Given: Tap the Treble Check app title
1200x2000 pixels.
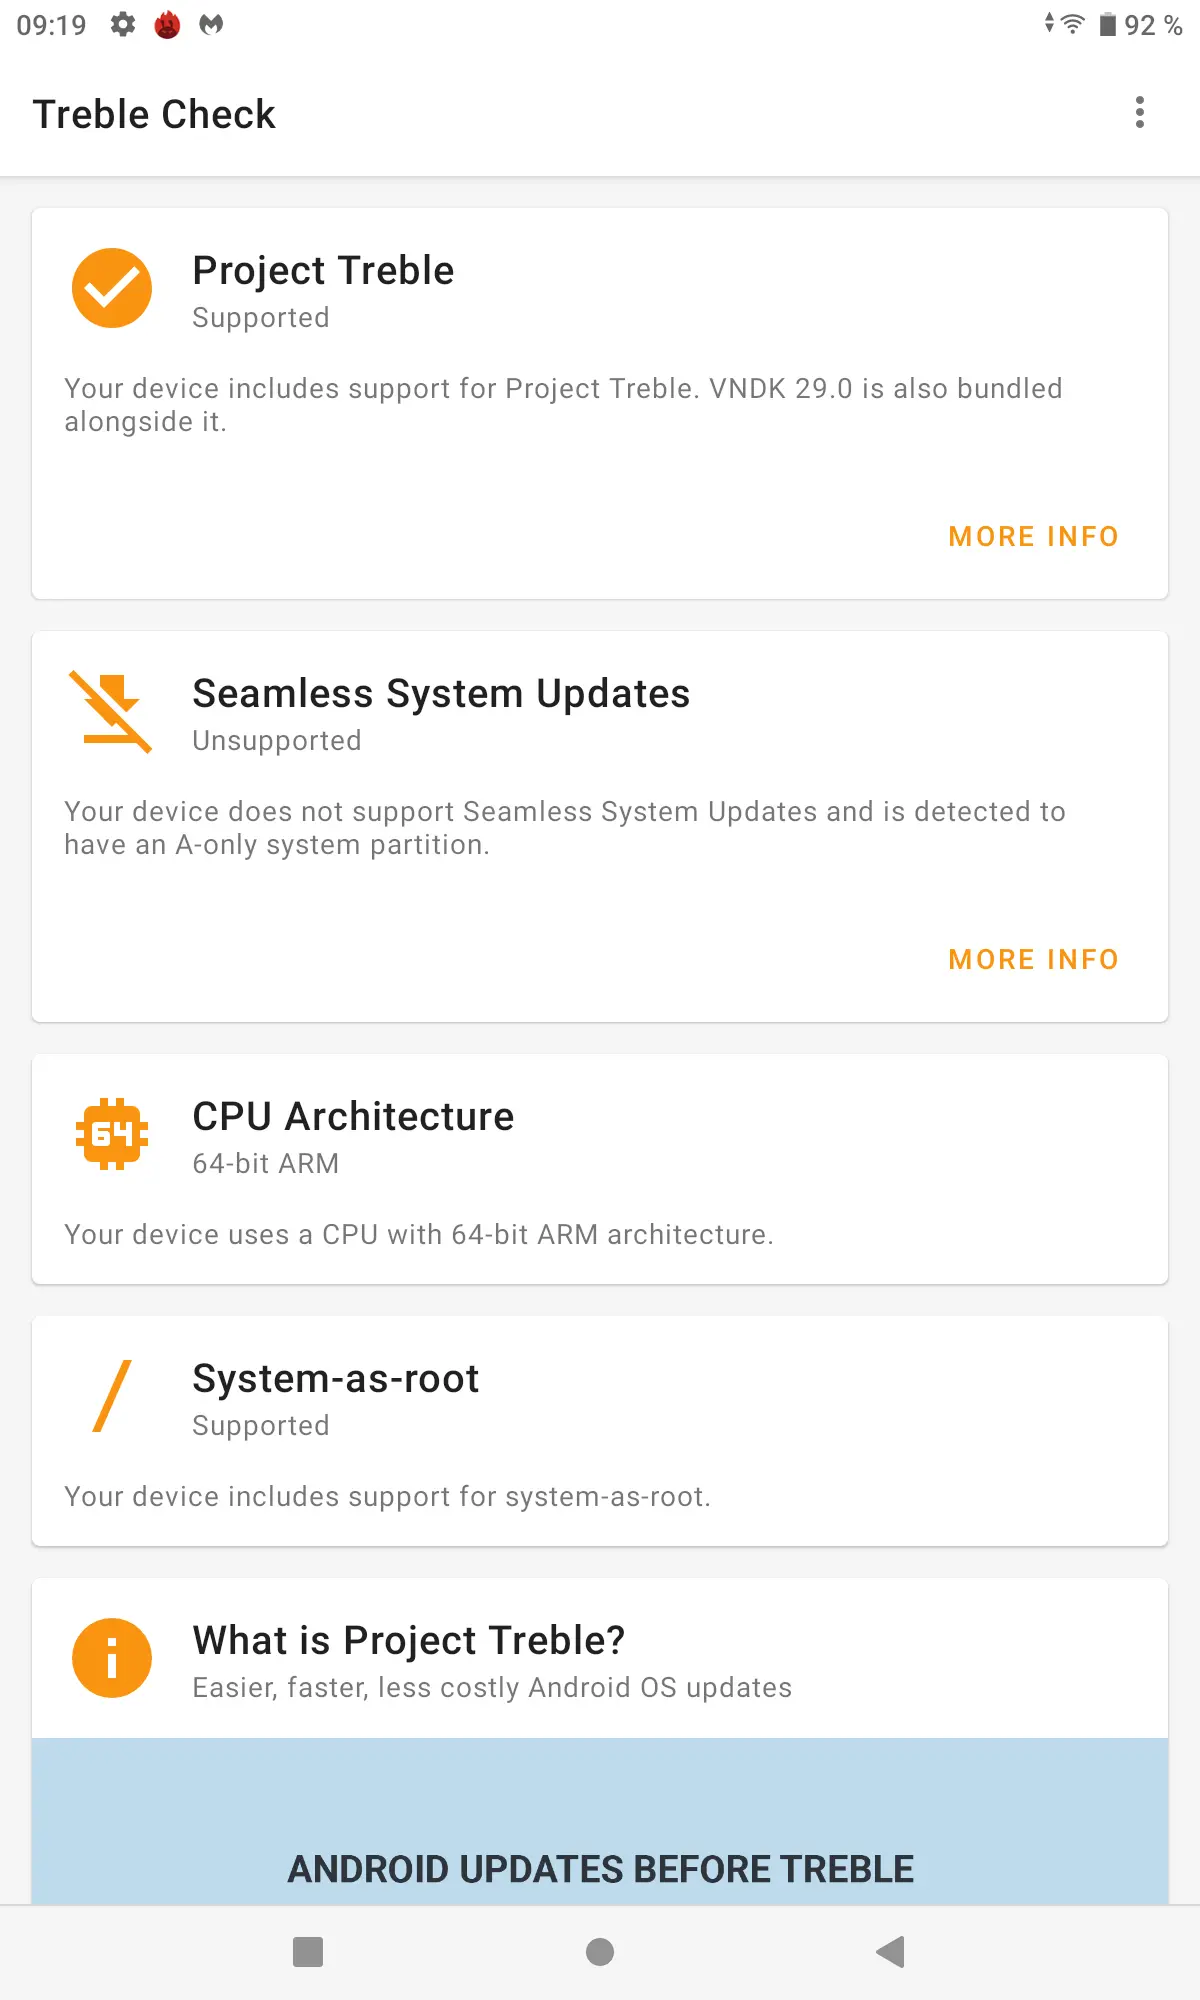Looking at the screenshot, I should point(154,114).
